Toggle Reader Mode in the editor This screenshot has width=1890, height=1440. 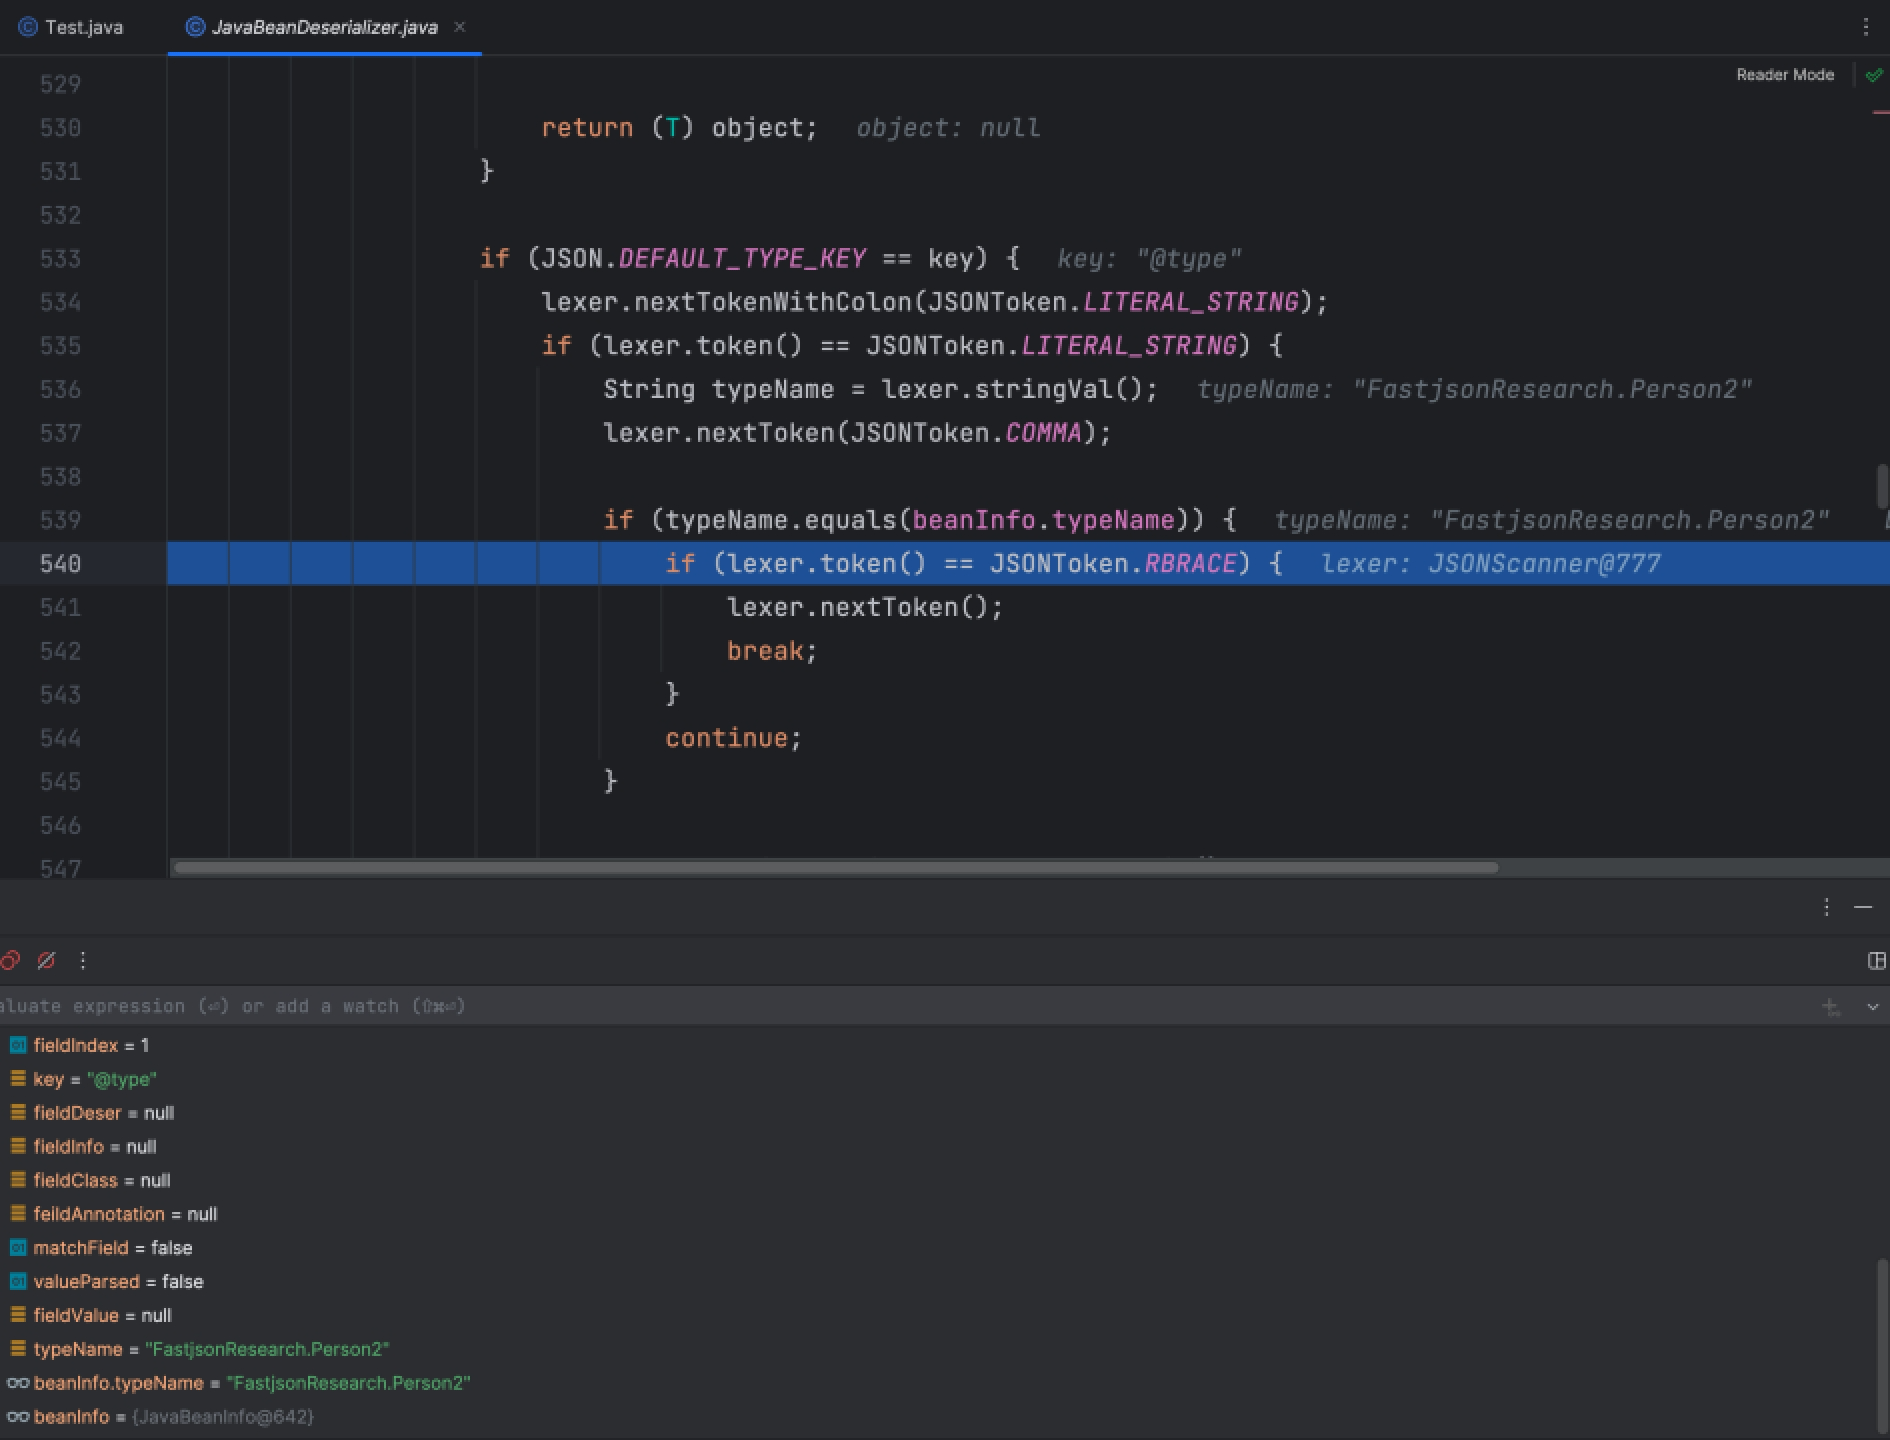1785,75
